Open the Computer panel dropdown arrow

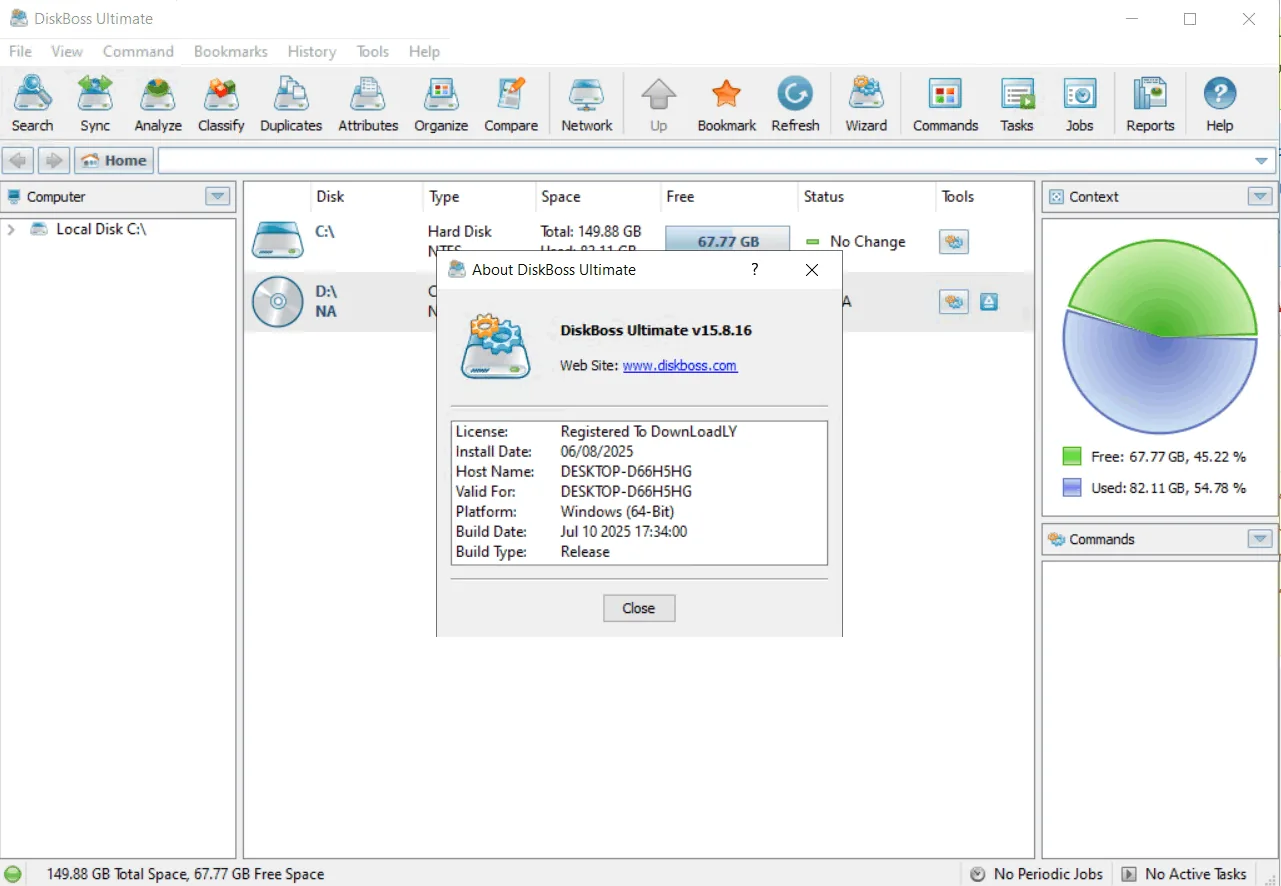click(218, 197)
